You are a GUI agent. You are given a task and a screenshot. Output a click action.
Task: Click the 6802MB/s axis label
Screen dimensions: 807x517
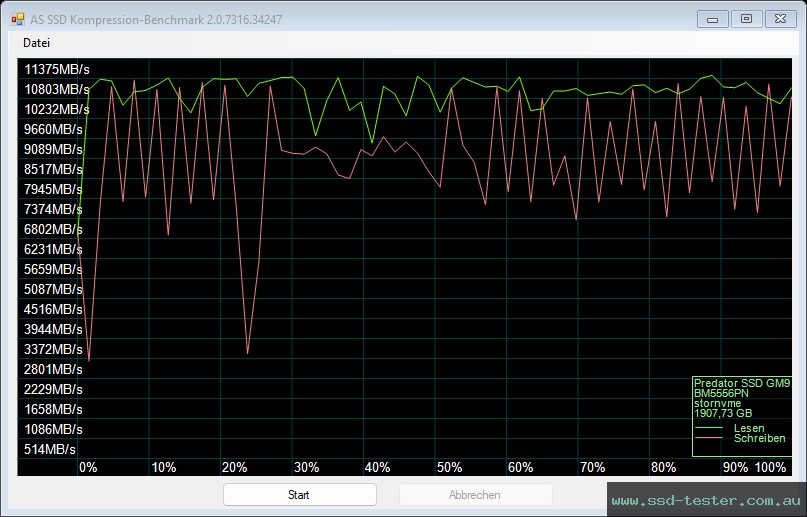[x=53, y=229]
